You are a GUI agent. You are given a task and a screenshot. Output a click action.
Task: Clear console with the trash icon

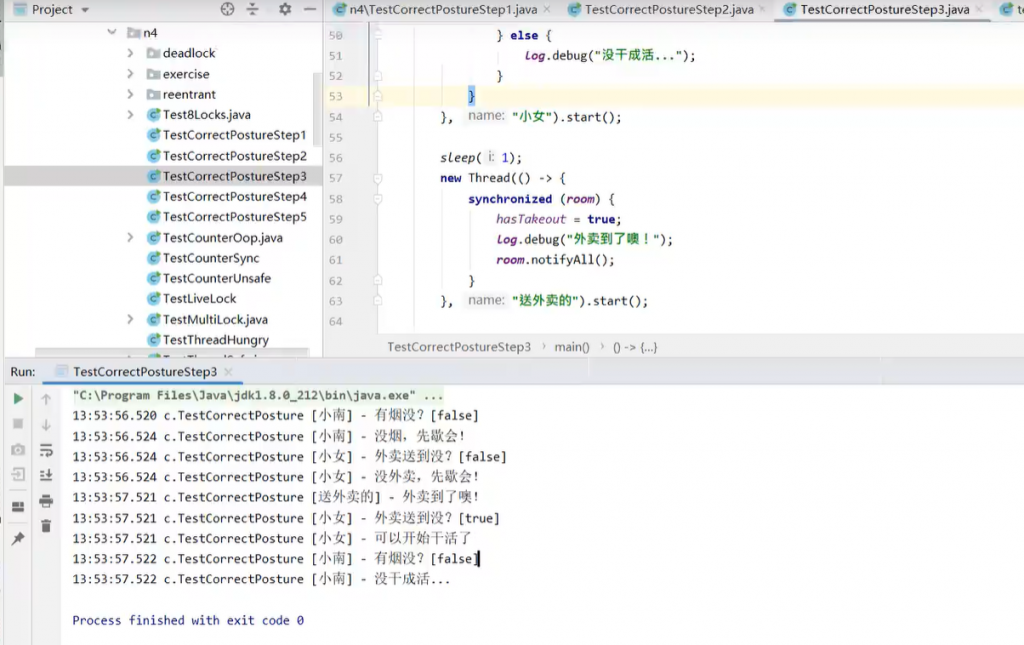click(x=46, y=526)
